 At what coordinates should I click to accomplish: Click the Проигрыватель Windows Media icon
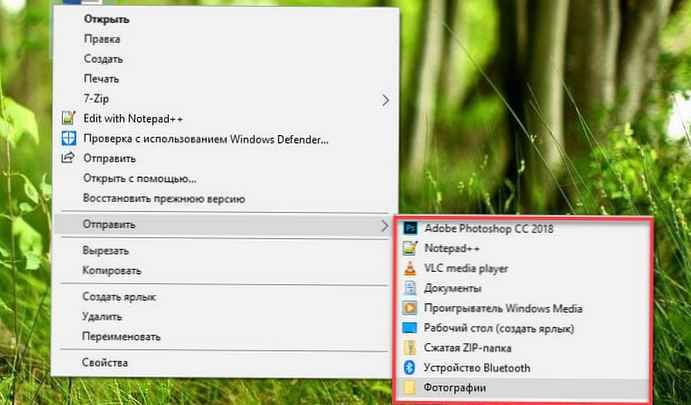pyautogui.click(x=410, y=308)
